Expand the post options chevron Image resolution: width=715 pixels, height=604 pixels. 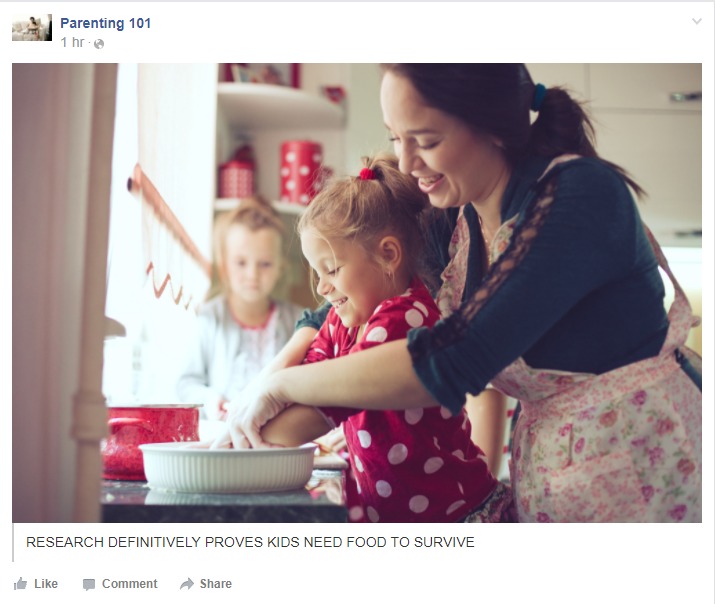(696, 21)
